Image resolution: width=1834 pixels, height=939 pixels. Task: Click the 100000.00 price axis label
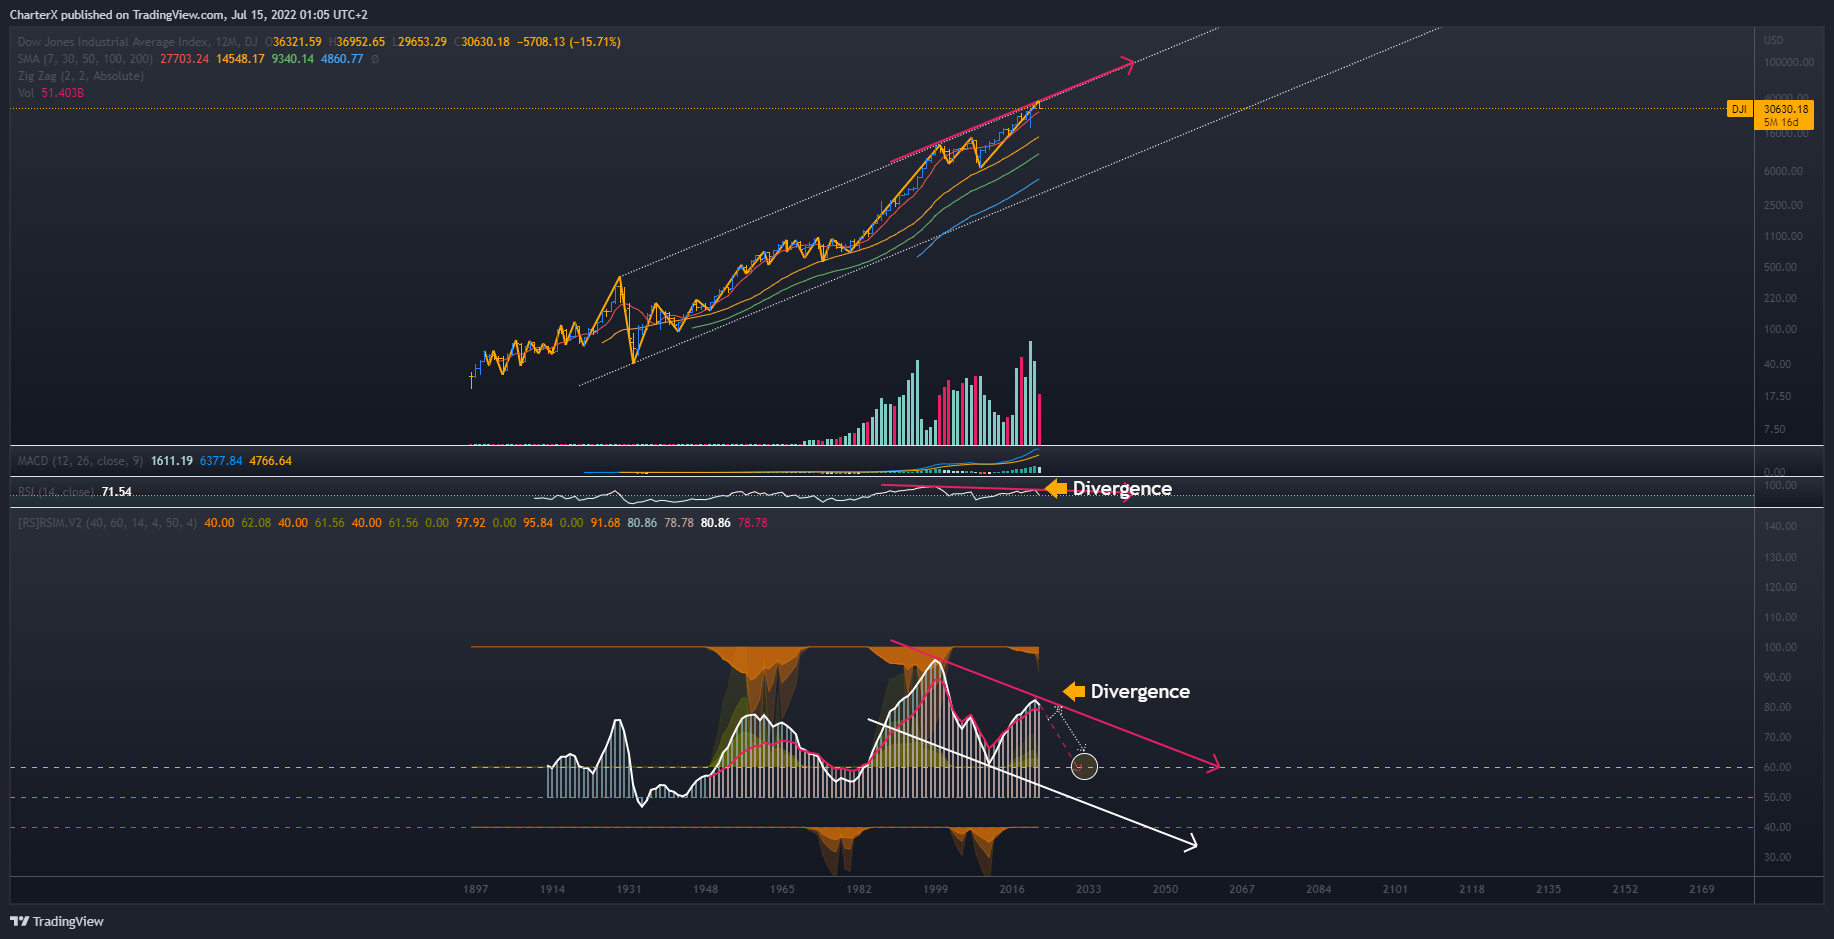1789,62
